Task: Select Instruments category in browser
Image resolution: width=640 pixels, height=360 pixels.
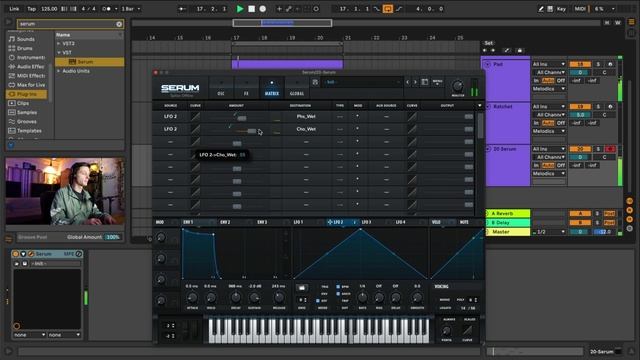Action: [27, 58]
